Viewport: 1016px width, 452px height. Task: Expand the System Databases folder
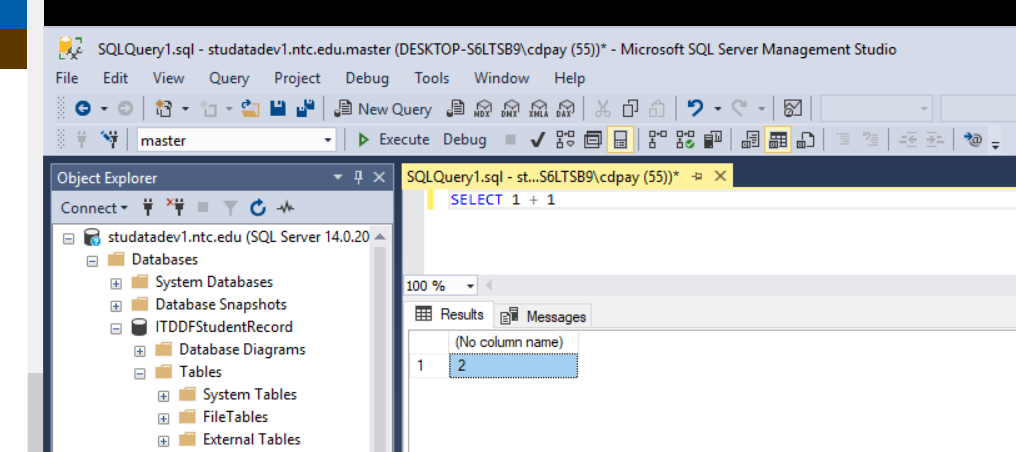(x=116, y=283)
